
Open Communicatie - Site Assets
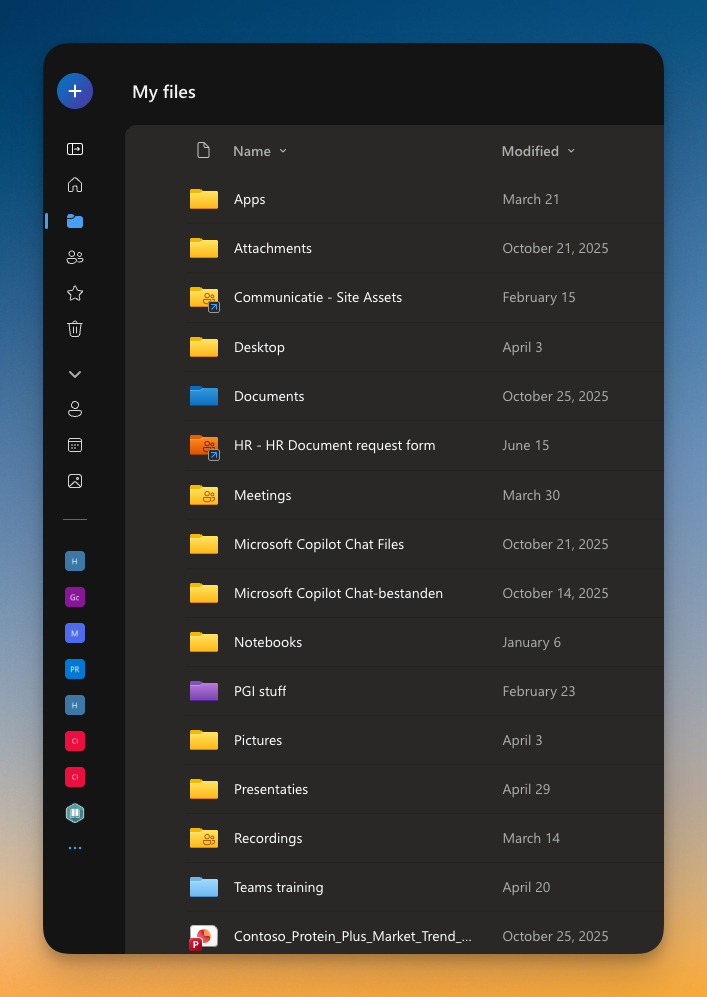tap(318, 297)
